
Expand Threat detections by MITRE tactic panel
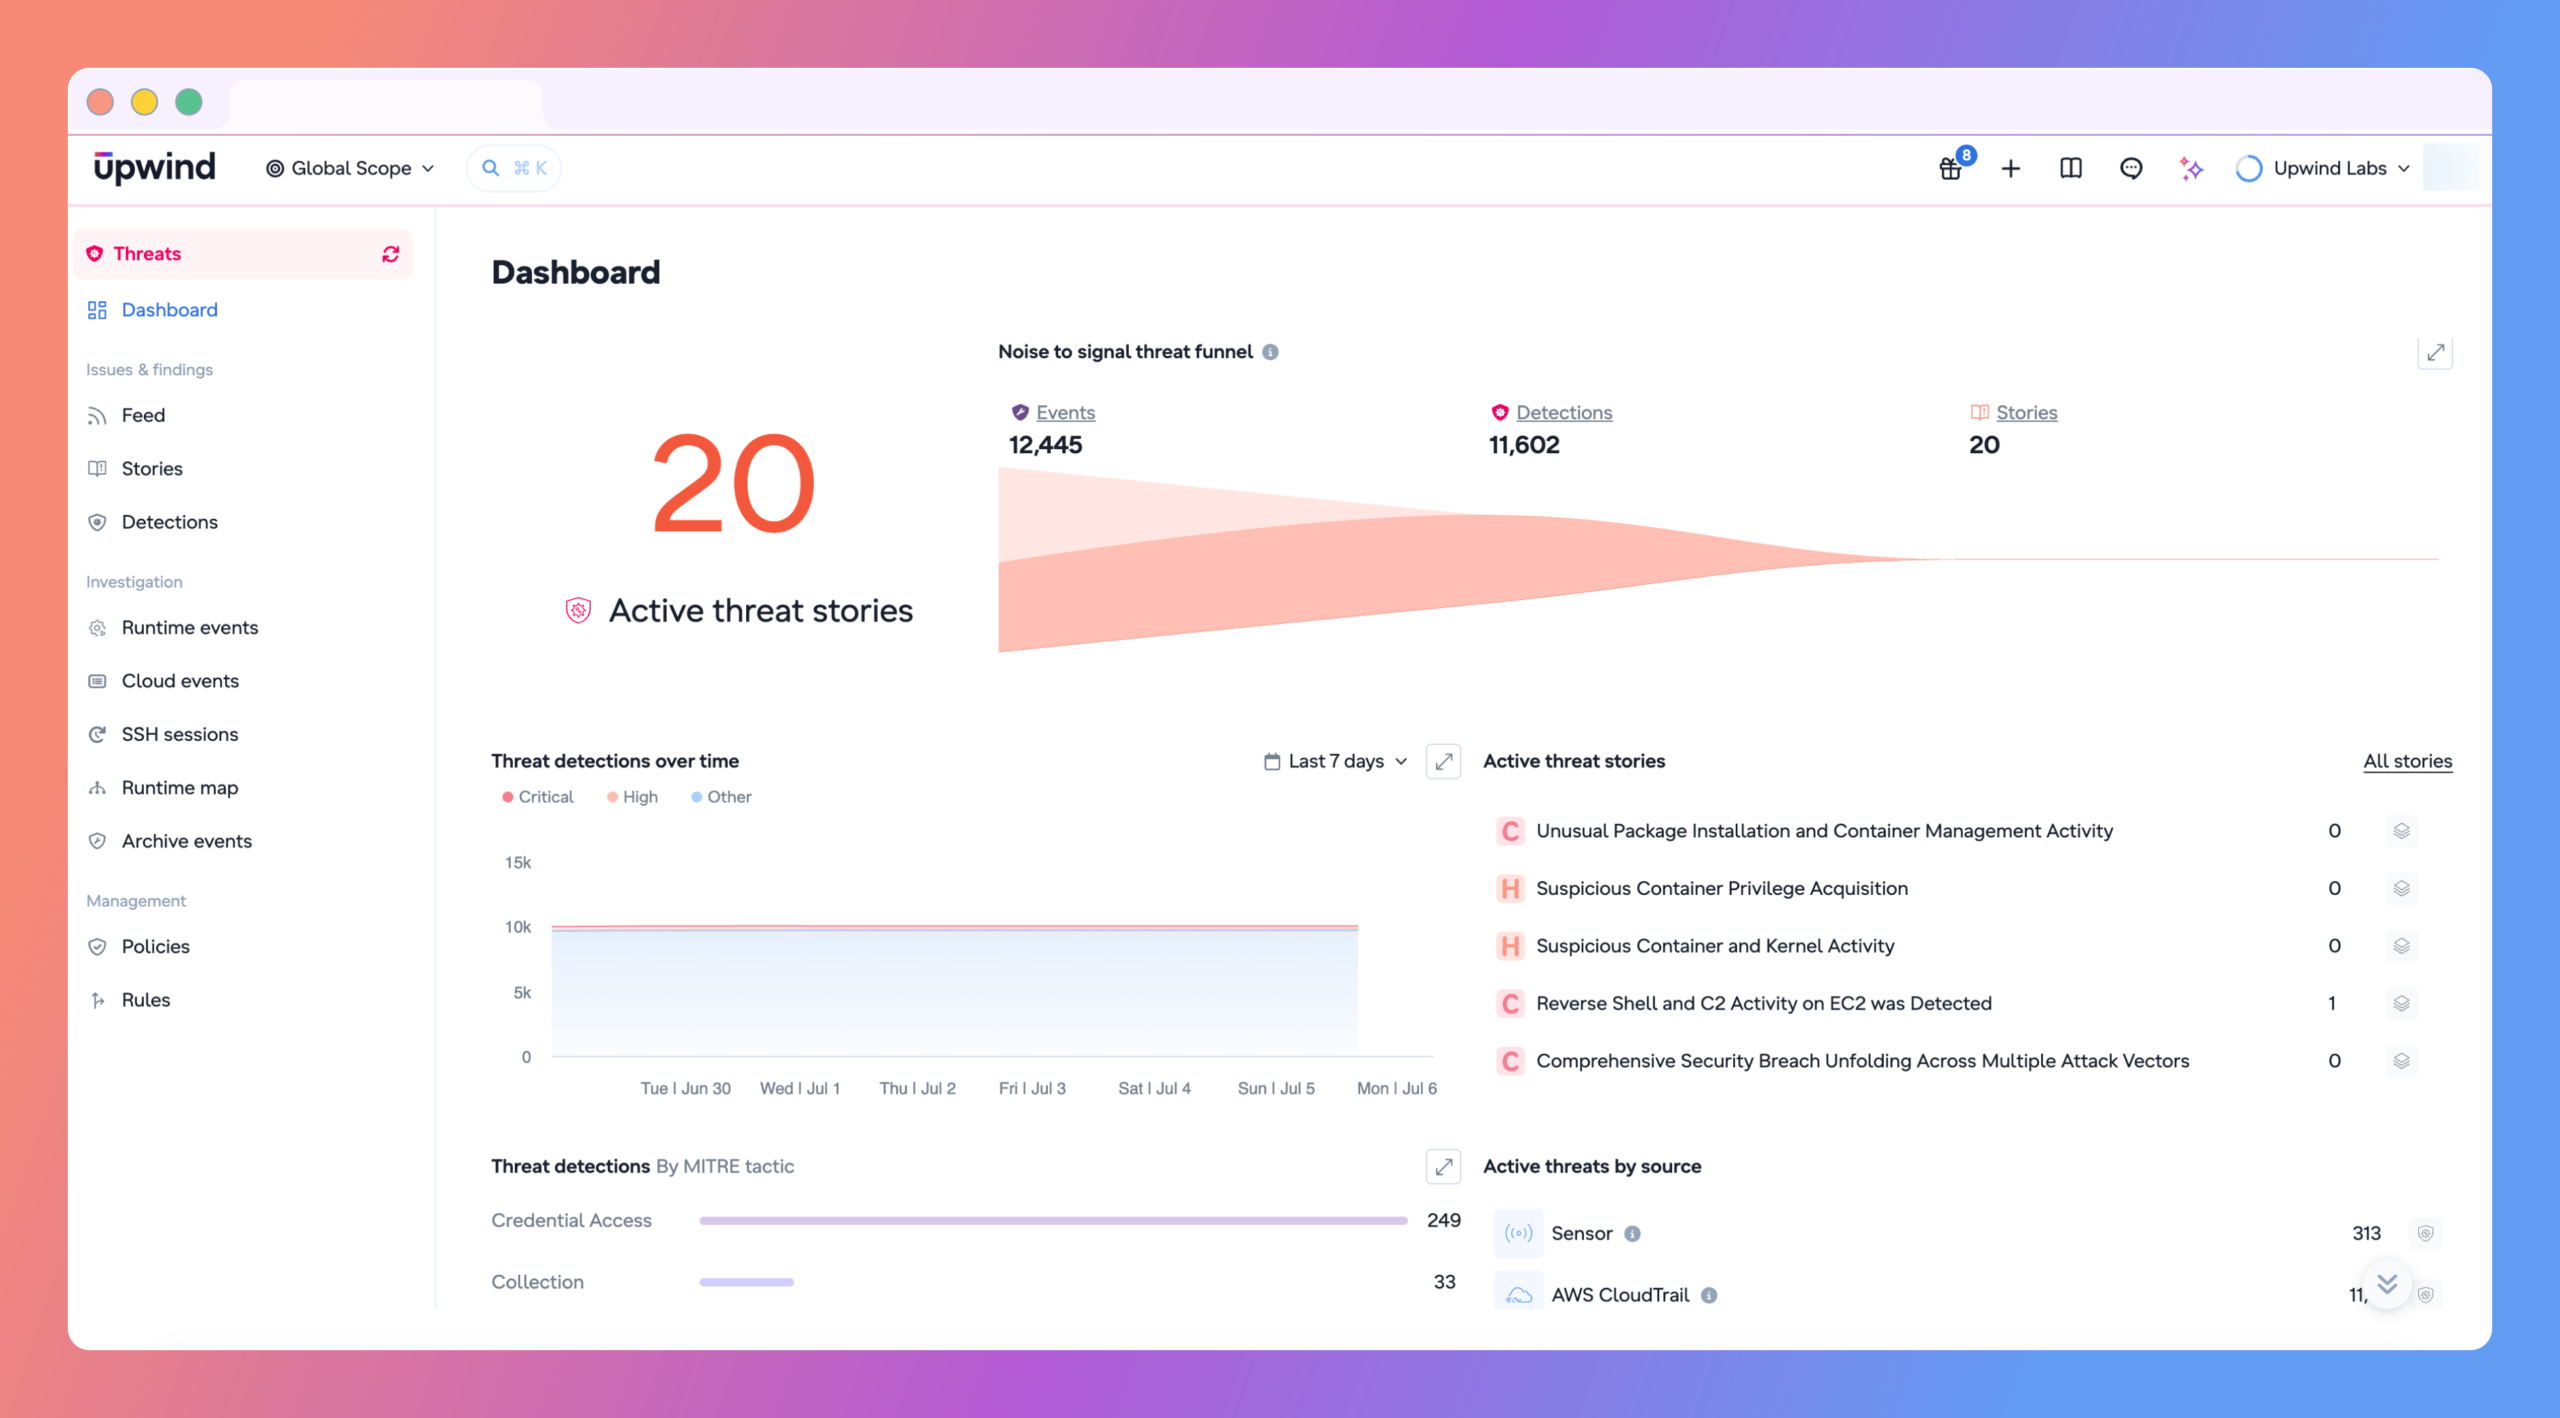pyautogui.click(x=1443, y=1166)
